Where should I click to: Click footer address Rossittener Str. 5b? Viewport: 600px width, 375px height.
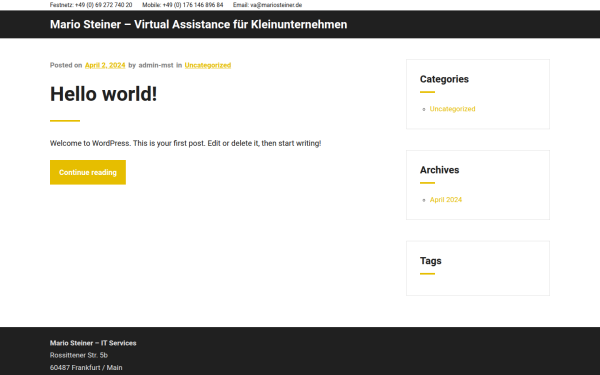79,355
